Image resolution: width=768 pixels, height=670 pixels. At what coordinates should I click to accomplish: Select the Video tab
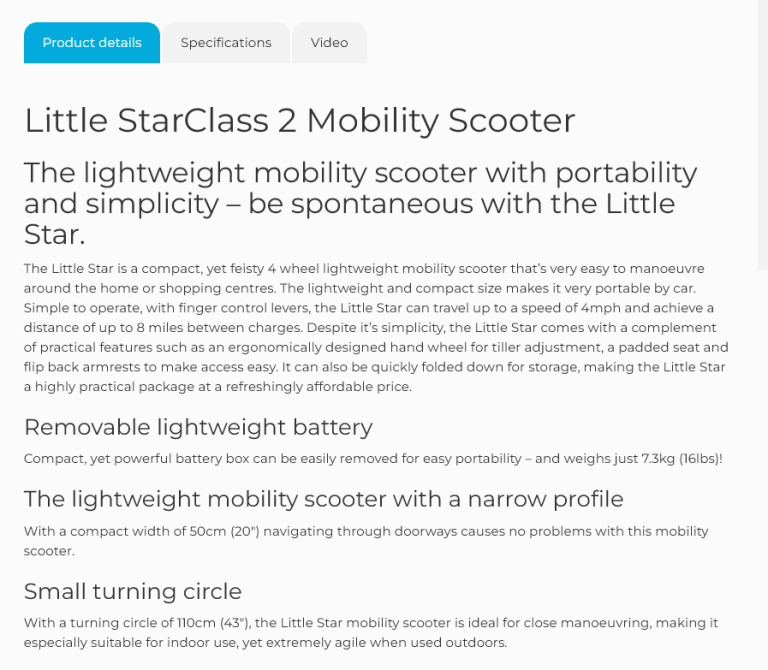point(329,43)
